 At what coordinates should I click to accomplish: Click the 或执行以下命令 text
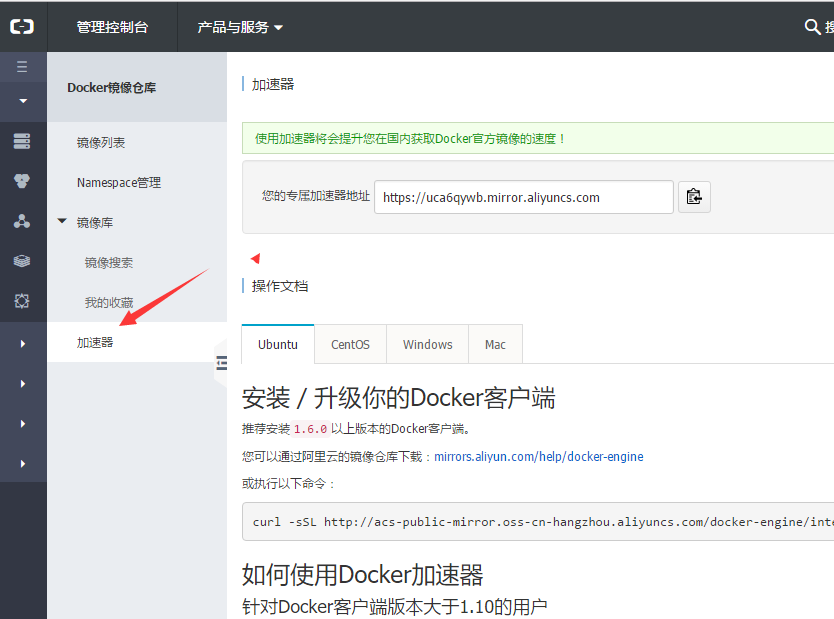click(x=288, y=483)
